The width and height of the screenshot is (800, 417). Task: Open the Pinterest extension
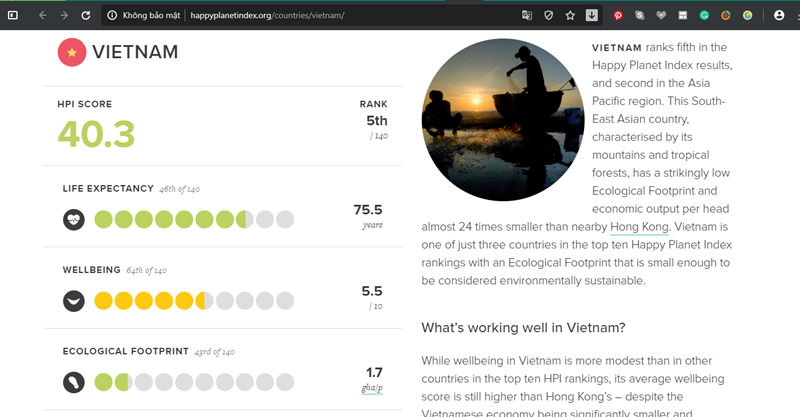(618, 15)
